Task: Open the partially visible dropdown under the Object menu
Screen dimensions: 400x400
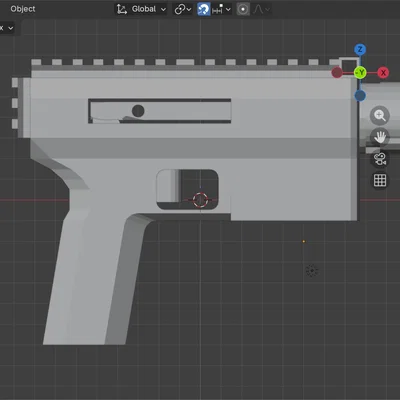Action: coord(7,28)
